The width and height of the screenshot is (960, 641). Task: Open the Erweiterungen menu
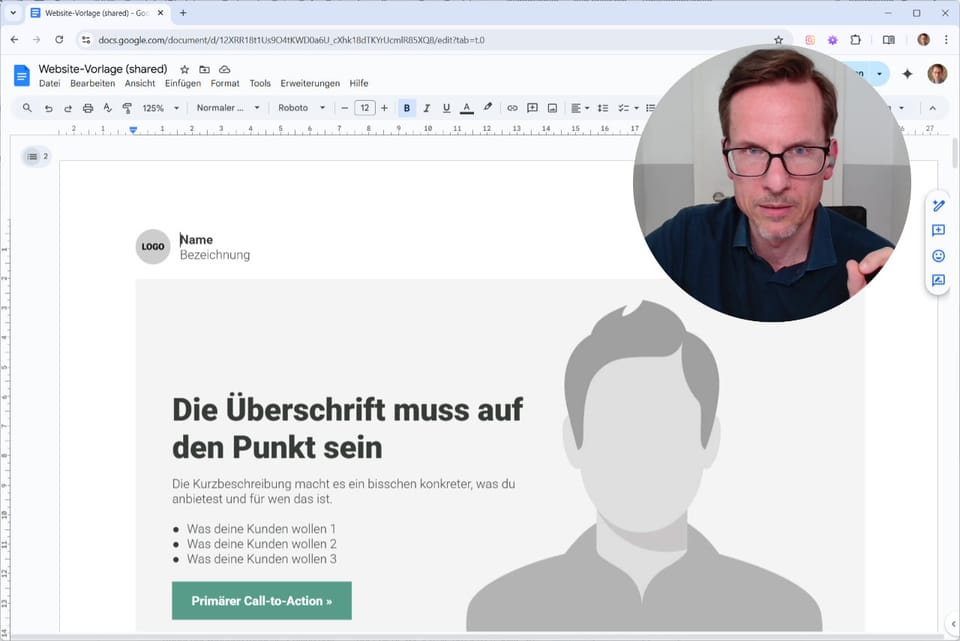click(310, 83)
